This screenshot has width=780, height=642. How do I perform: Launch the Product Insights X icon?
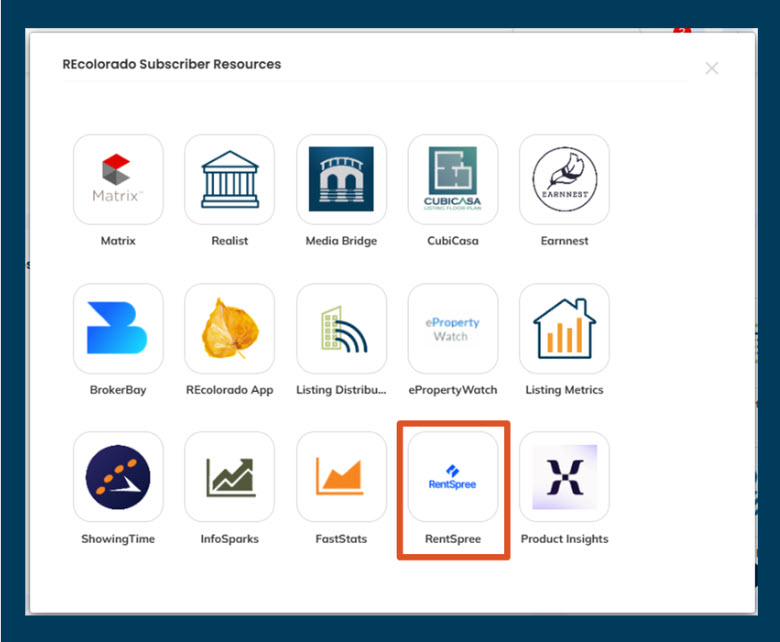pos(564,477)
